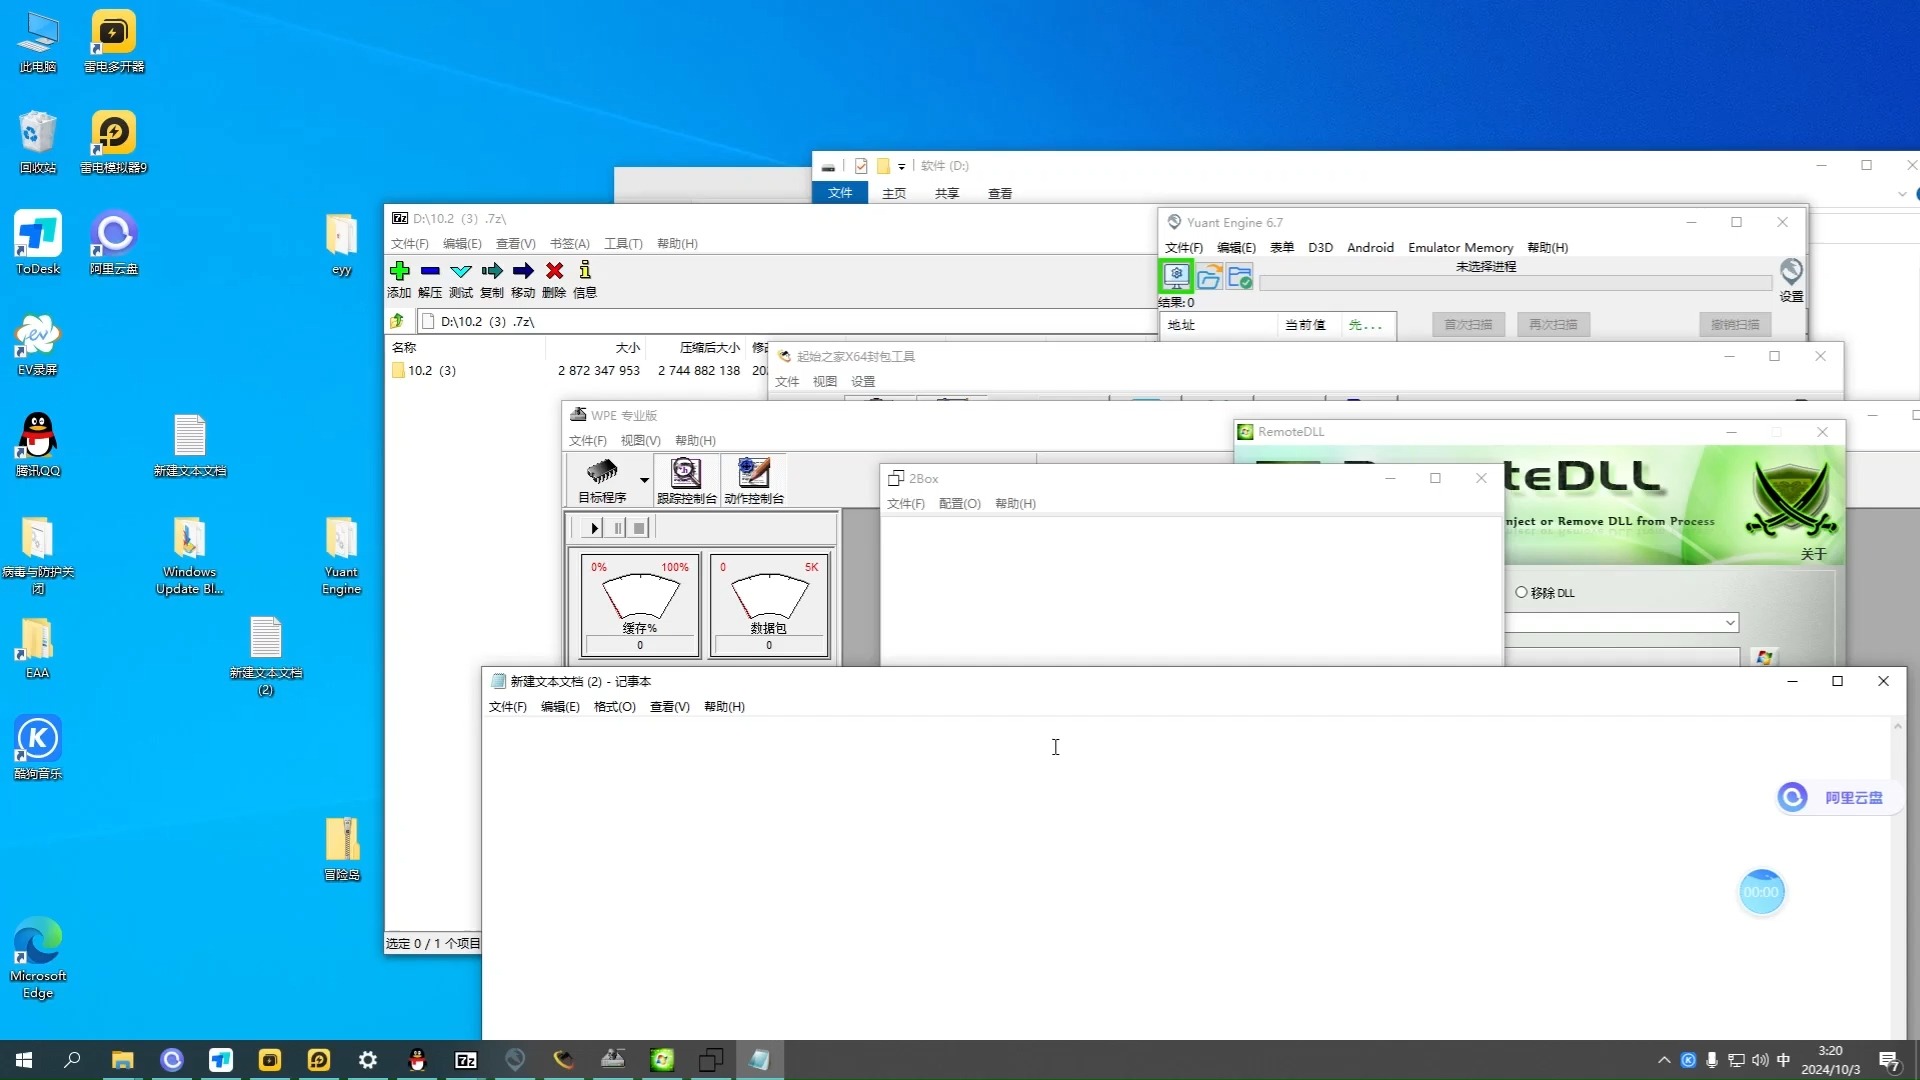Show hidden system tray icons chevron
Viewport: 1920px width, 1080px height.
tap(1664, 1060)
